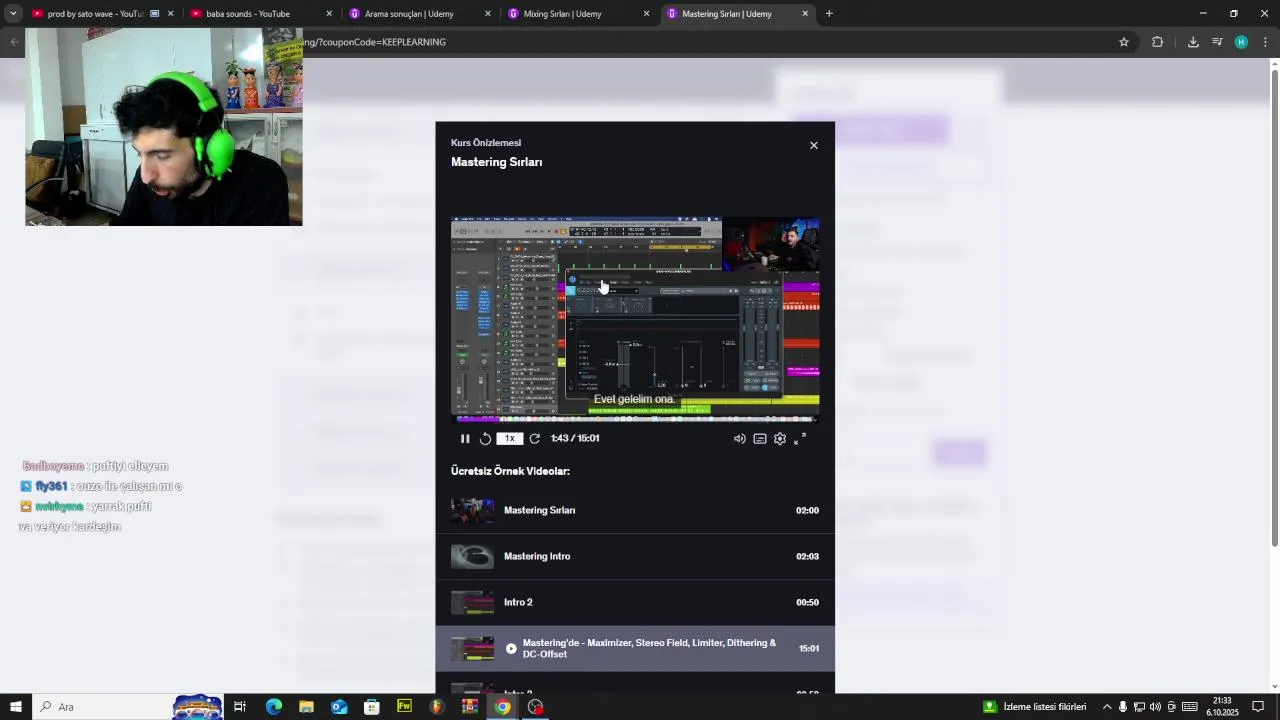
Task: Open a new browser tab
Action: (x=829, y=14)
